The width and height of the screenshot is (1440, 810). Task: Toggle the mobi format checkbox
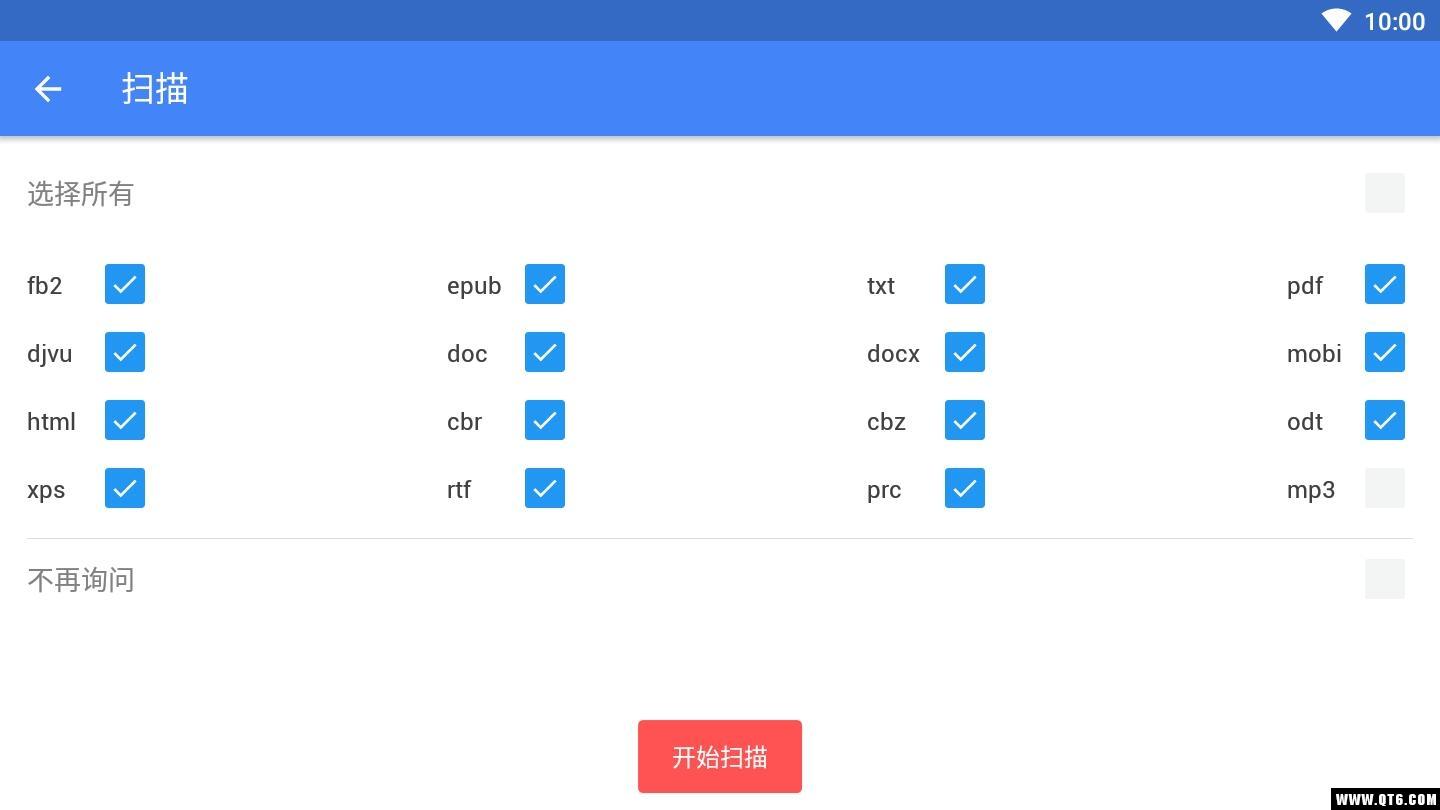(x=1385, y=352)
